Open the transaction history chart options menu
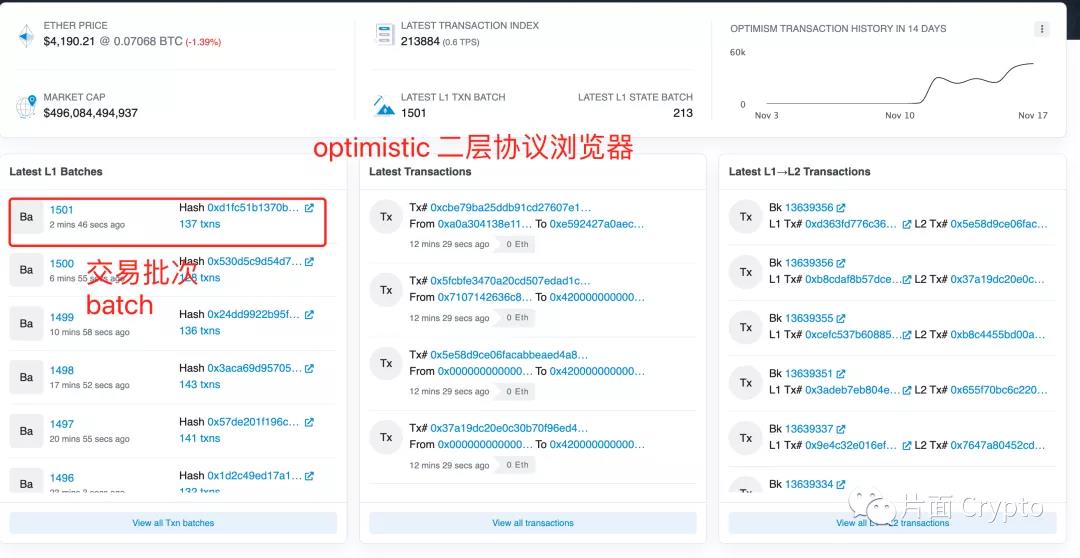The height and width of the screenshot is (558, 1080). click(1041, 29)
